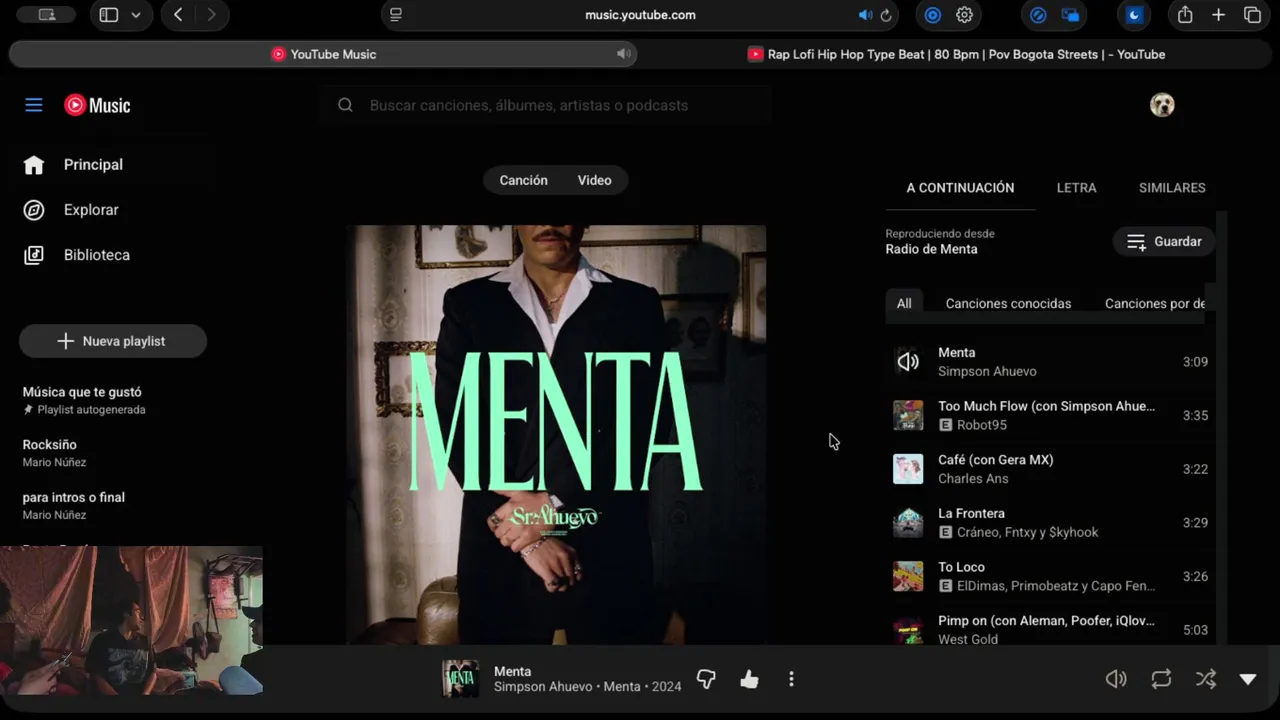The height and width of the screenshot is (720, 1280).
Task: Click the player bar volume icon
Action: (x=1116, y=679)
